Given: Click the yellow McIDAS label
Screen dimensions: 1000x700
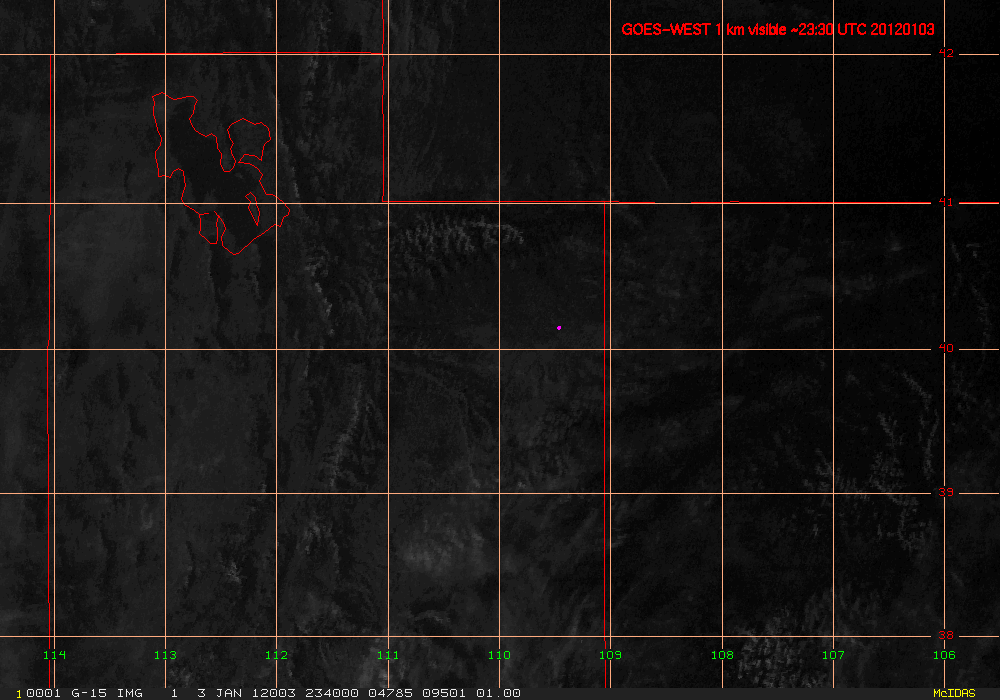Looking at the screenshot, I should (954, 693).
